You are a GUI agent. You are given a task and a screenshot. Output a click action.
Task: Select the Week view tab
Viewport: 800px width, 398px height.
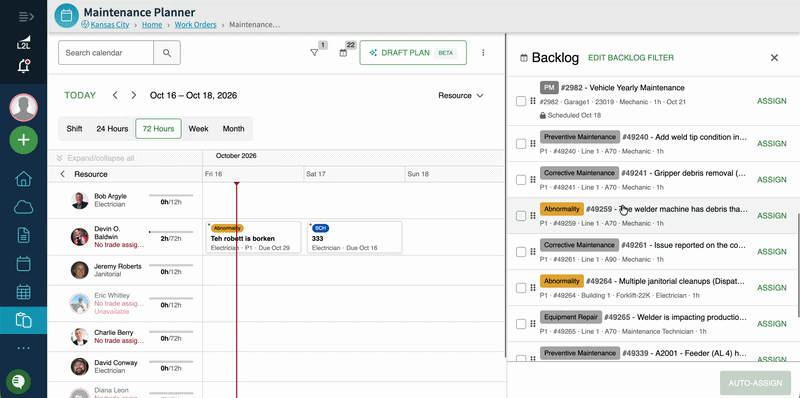click(x=198, y=129)
